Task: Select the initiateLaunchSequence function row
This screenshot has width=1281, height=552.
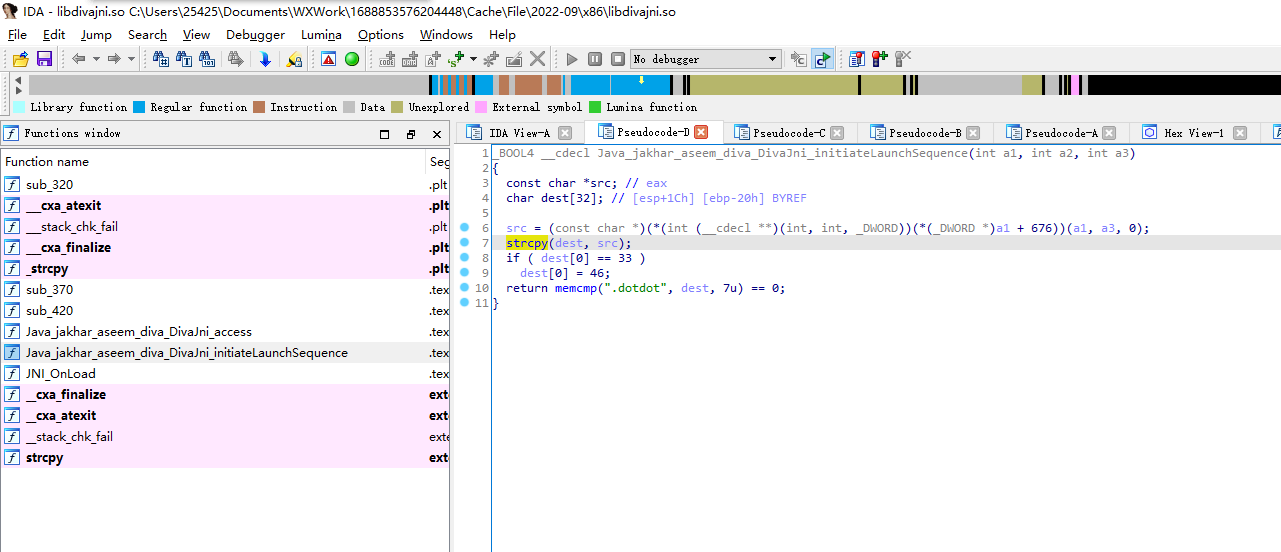Action: 225,353
